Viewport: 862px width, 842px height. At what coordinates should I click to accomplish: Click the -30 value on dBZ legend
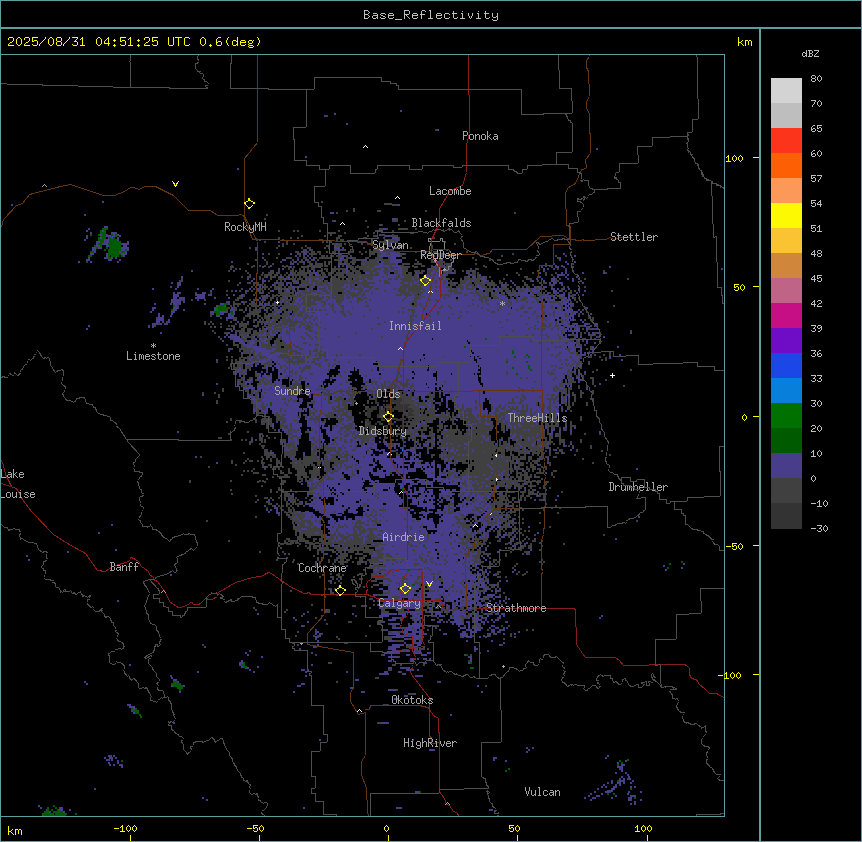[819, 529]
